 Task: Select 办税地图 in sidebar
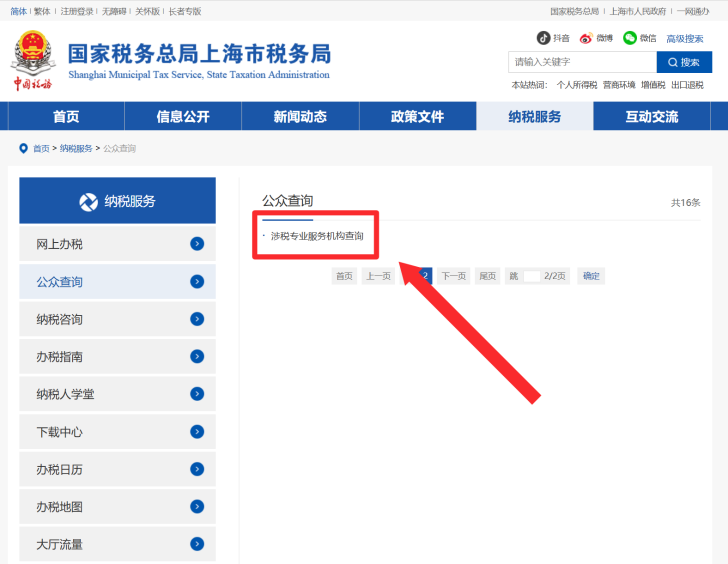[117, 506]
